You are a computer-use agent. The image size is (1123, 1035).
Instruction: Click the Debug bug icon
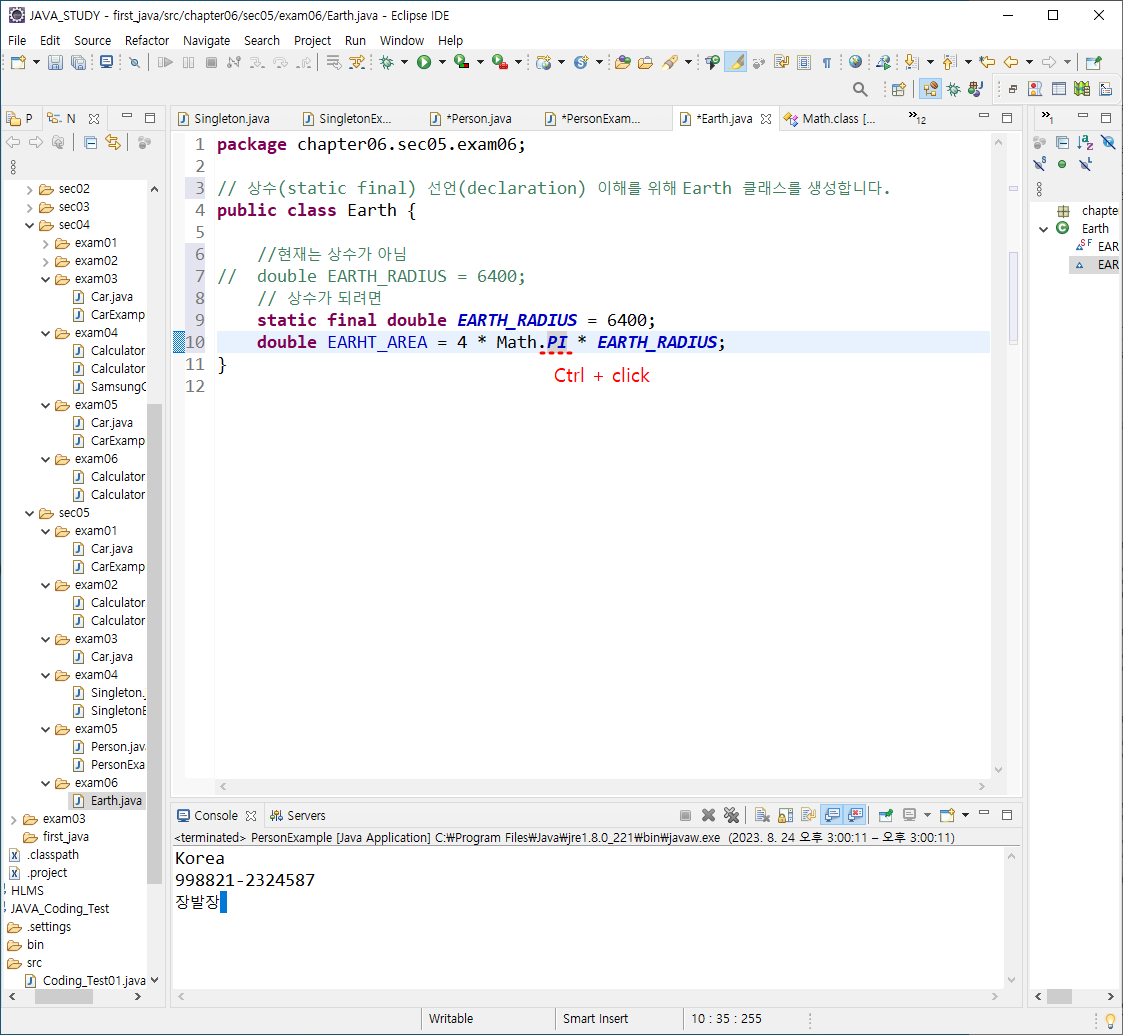pos(387,63)
